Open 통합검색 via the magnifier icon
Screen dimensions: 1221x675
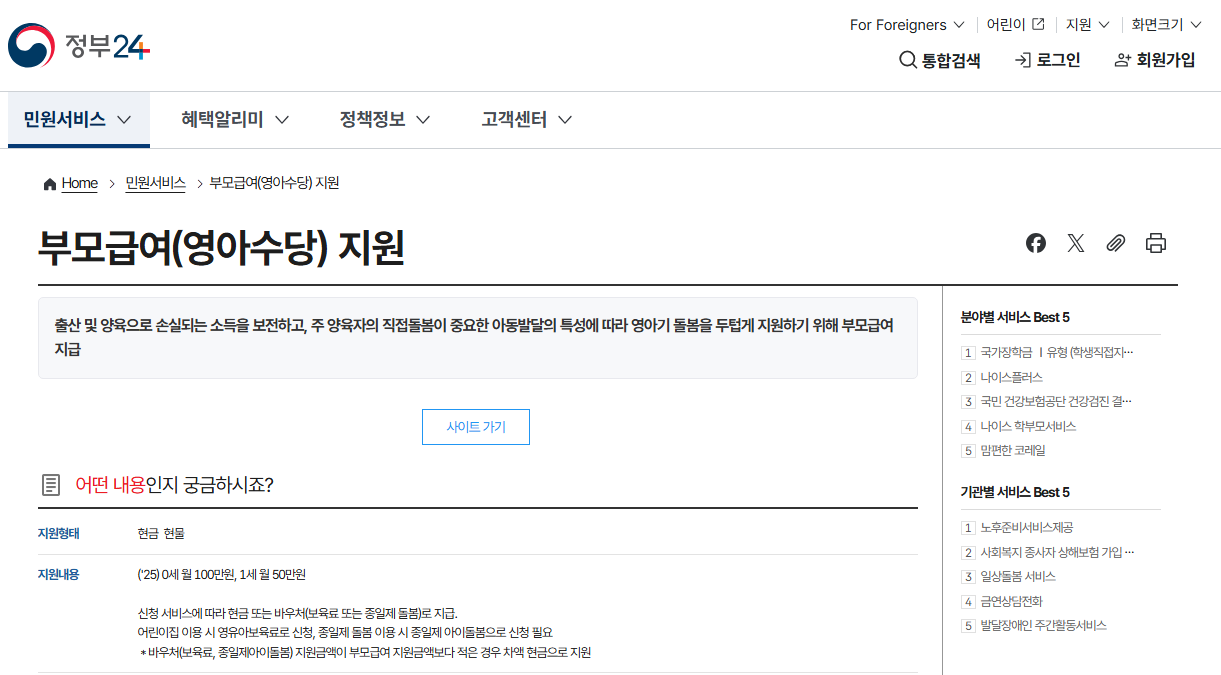pyautogui.click(x=906, y=60)
